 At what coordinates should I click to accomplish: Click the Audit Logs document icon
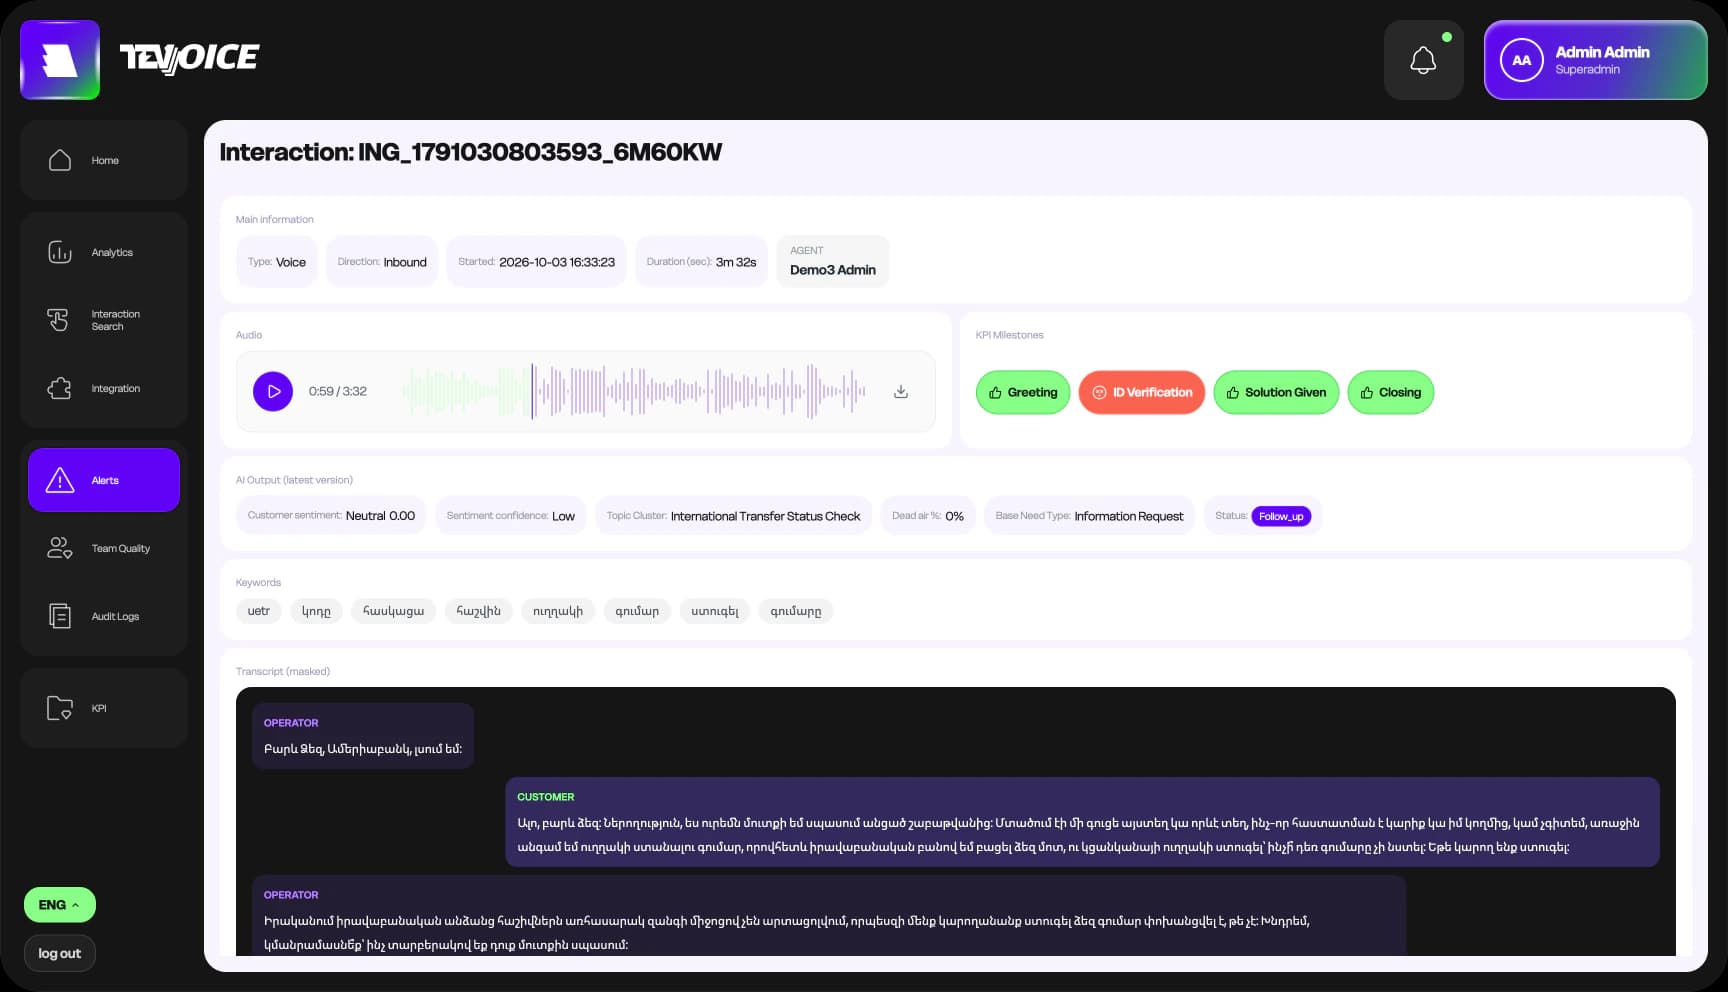point(60,616)
